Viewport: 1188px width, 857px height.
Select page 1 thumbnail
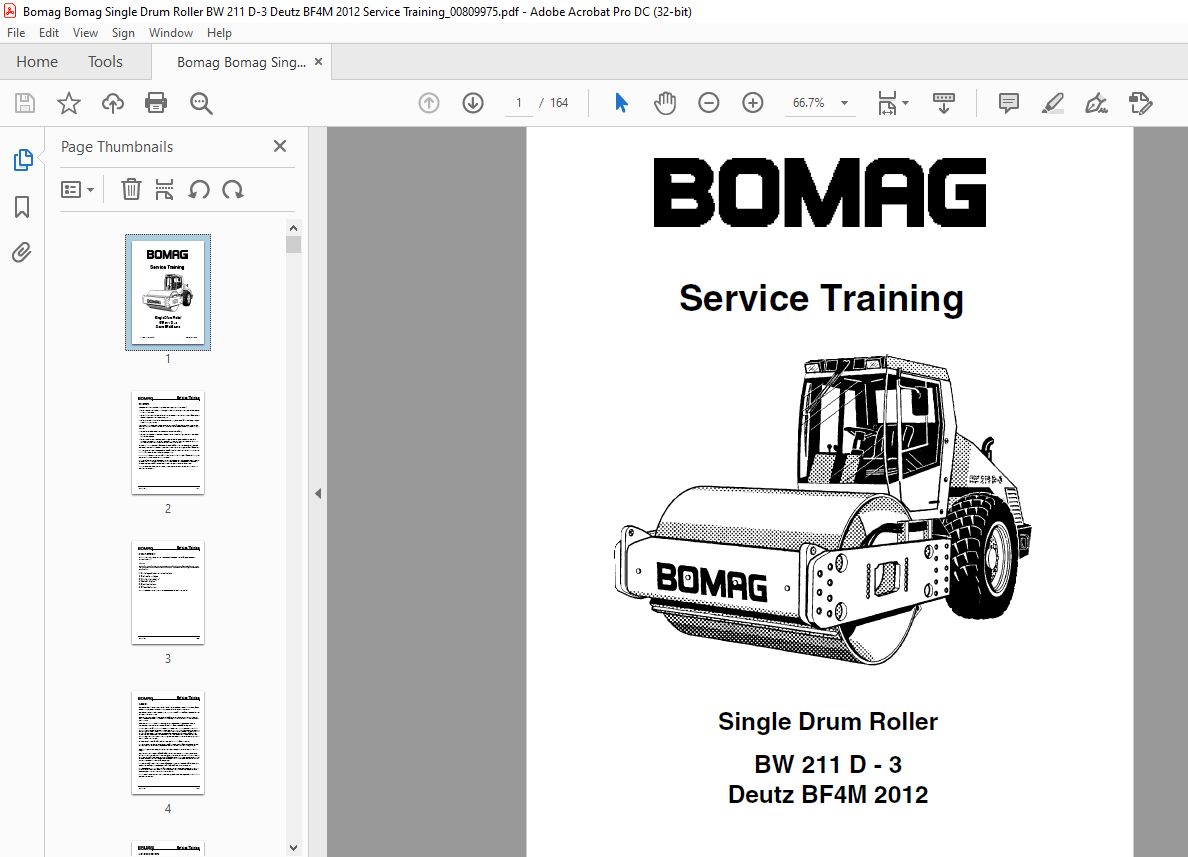pyautogui.click(x=168, y=292)
